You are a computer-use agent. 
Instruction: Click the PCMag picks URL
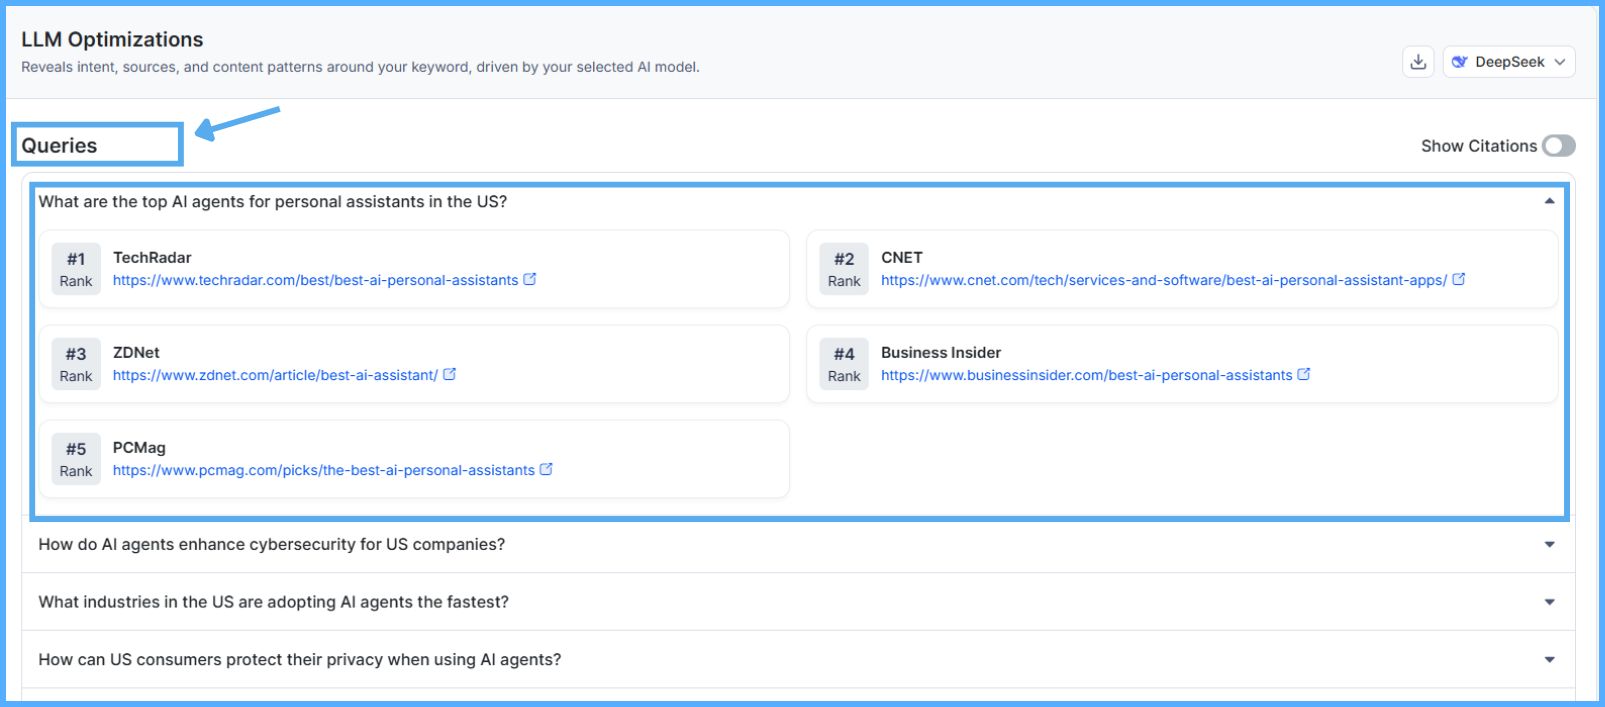(323, 471)
